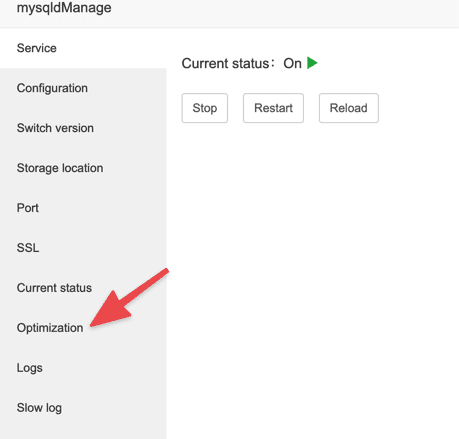The height and width of the screenshot is (439, 459).
Task: Reload the MySQL service
Action: tap(349, 108)
